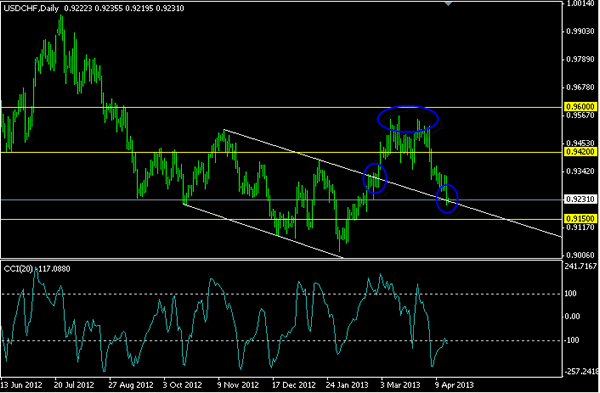Click the 9 Nov 2012 date label
The image size is (600, 393).
(x=237, y=385)
